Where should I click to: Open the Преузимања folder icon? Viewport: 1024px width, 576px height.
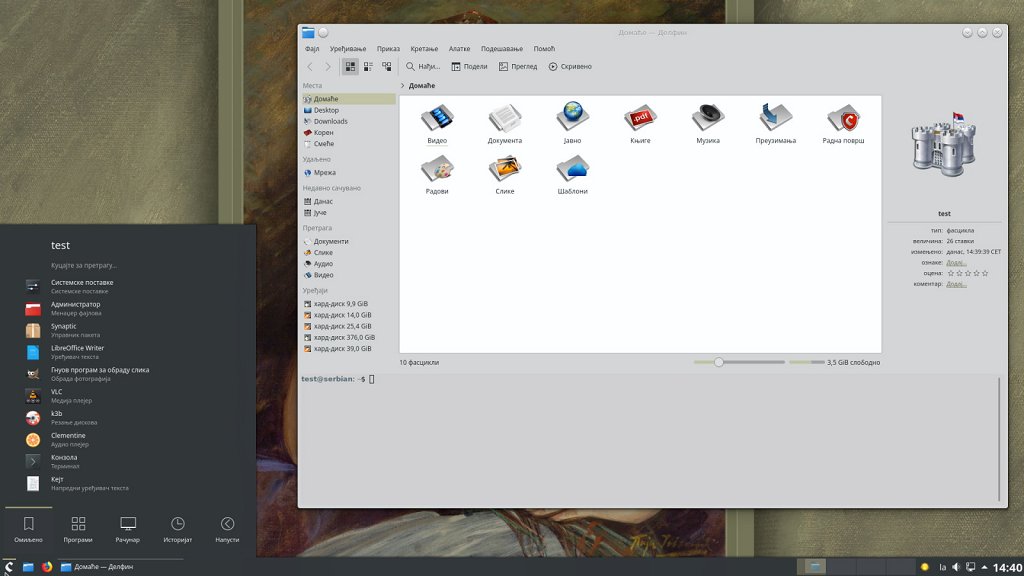(x=775, y=119)
